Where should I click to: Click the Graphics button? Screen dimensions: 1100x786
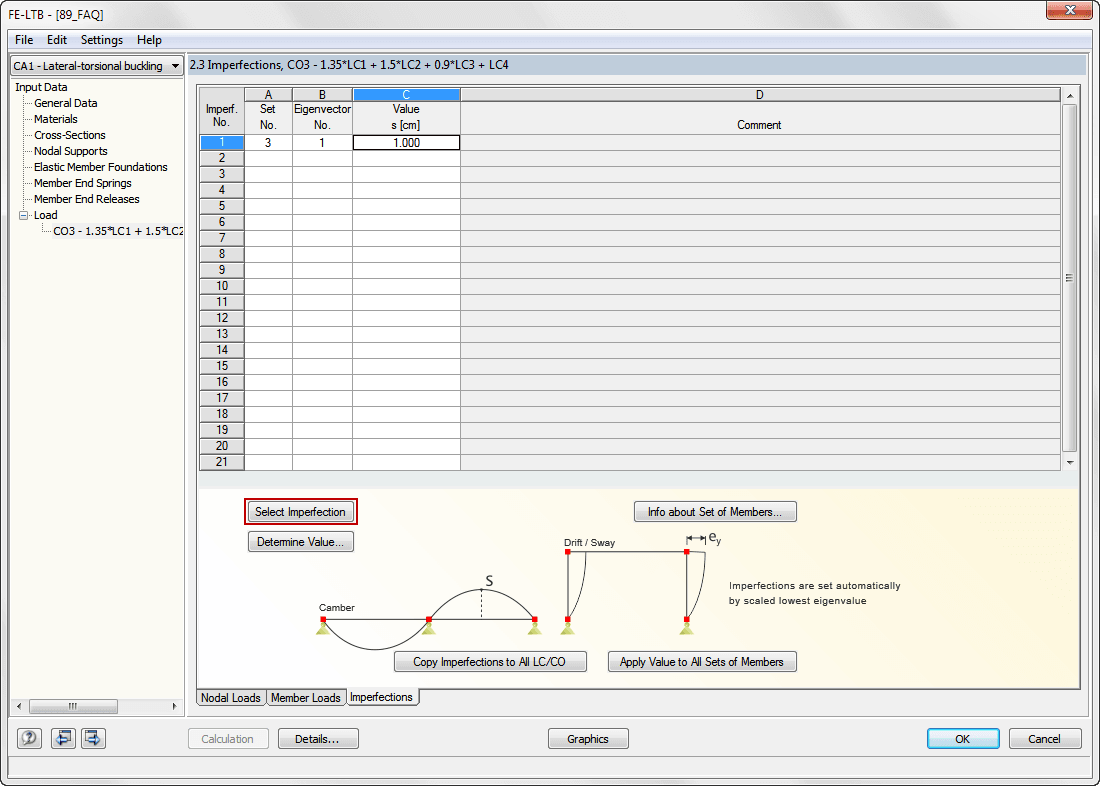click(x=588, y=738)
